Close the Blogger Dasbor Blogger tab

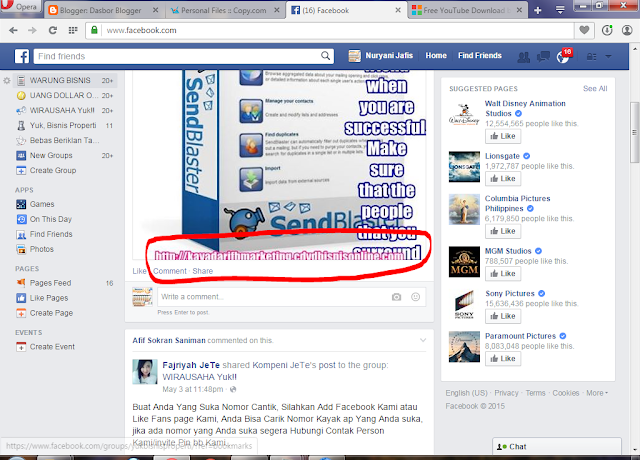(x=156, y=11)
